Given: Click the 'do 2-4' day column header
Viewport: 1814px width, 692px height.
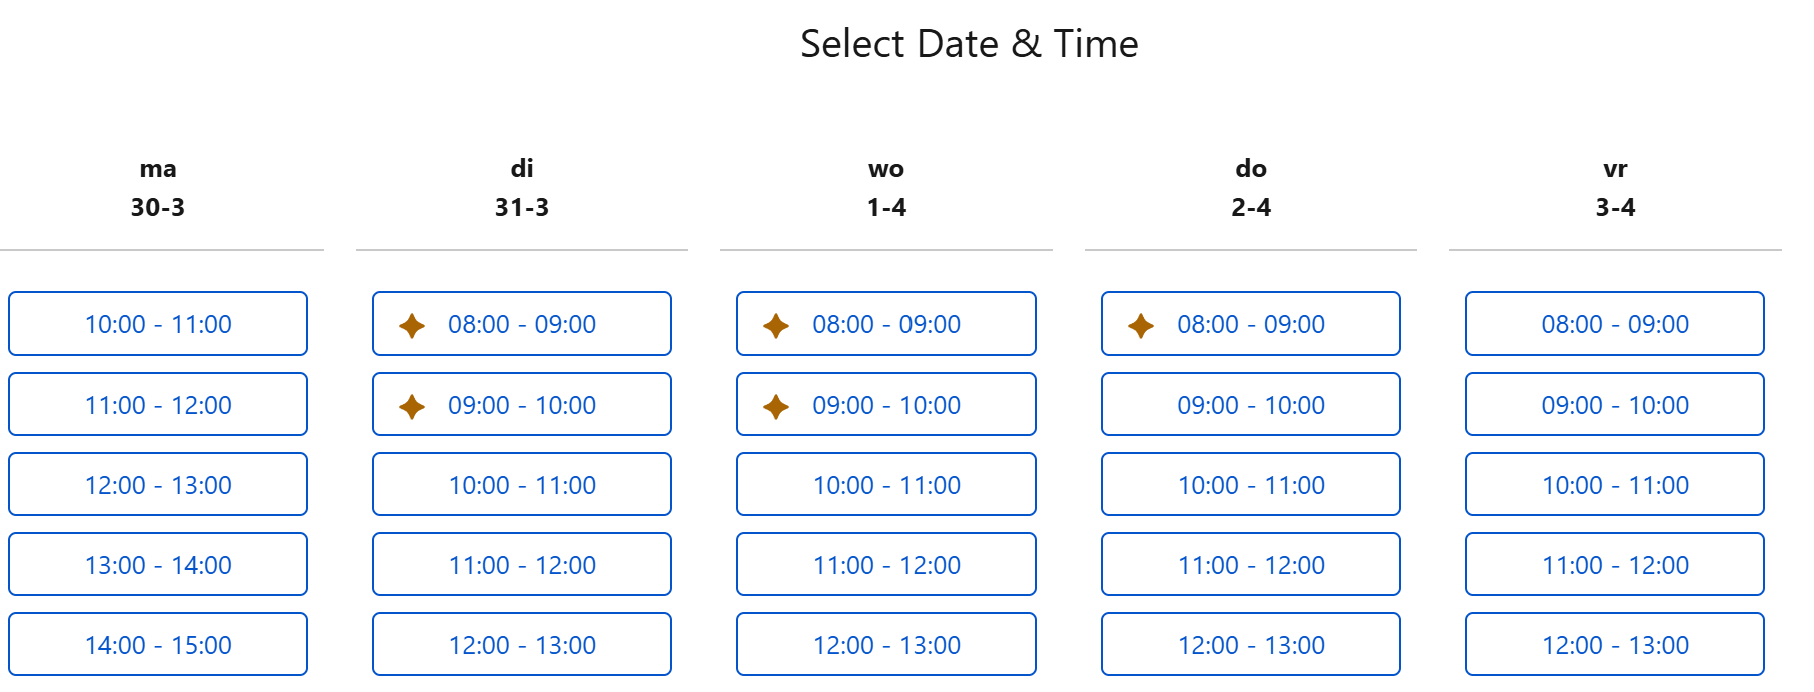Looking at the screenshot, I should 1251,188.
